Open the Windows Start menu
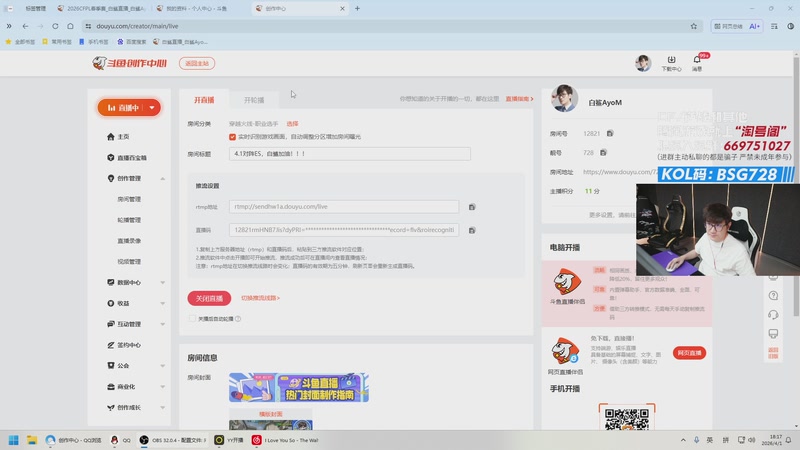Screen dimensions: 800x450 [x=14, y=440]
